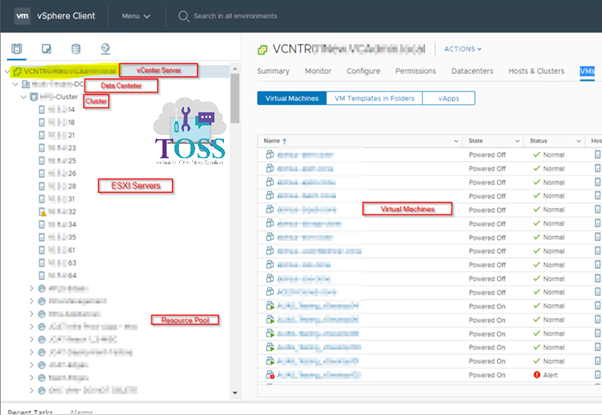Select warning host icon ending in 32
602x415 pixels.
tap(42, 212)
